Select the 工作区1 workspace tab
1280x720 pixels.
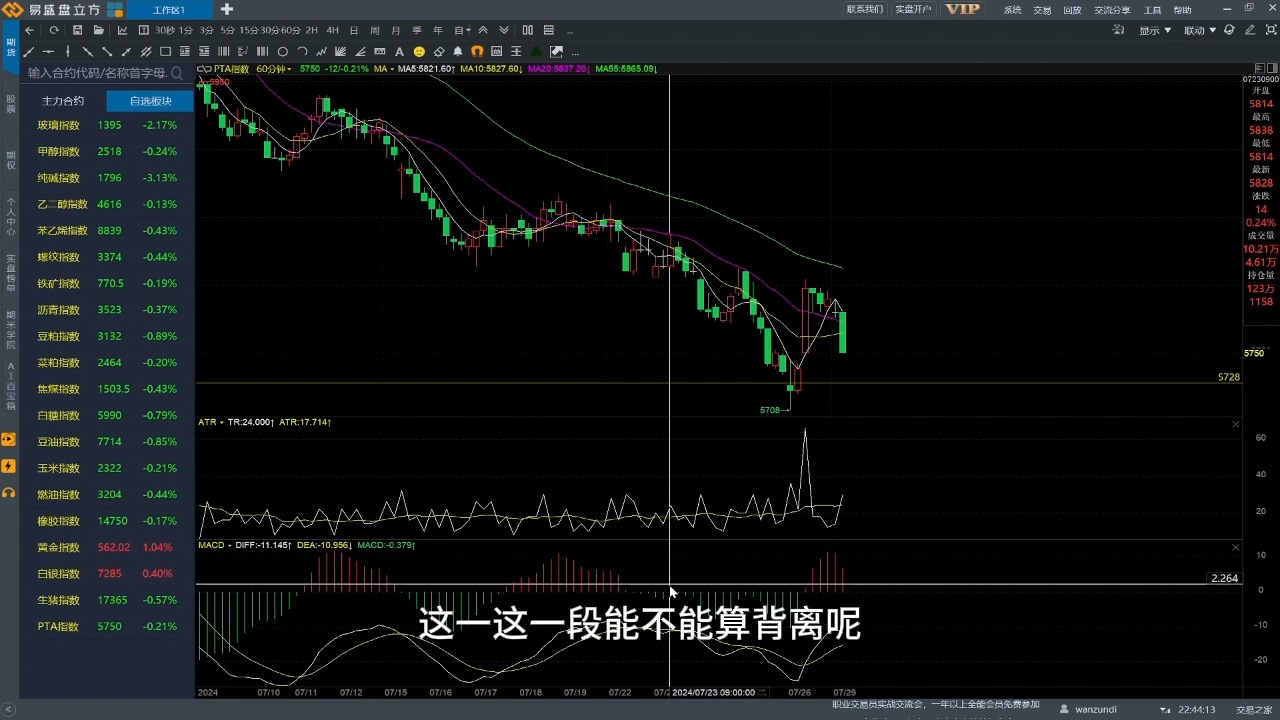169,10
